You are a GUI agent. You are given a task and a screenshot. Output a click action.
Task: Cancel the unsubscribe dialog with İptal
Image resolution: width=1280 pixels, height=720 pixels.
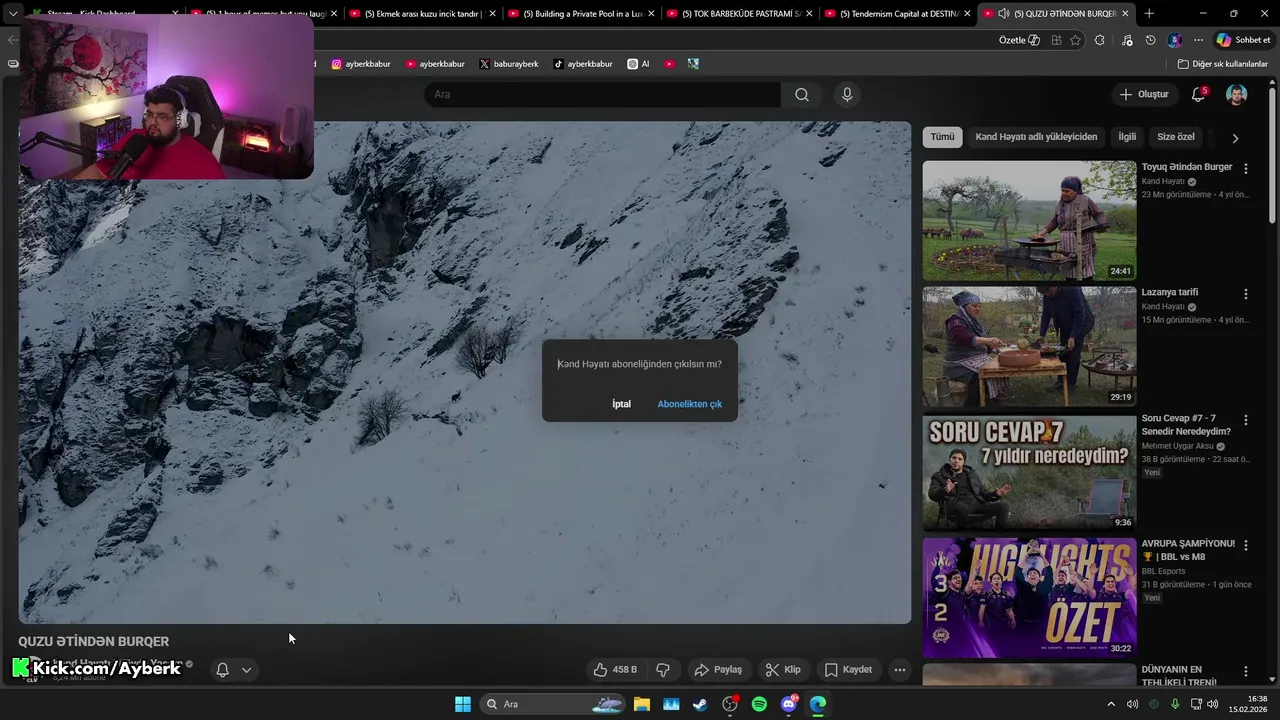621,404
